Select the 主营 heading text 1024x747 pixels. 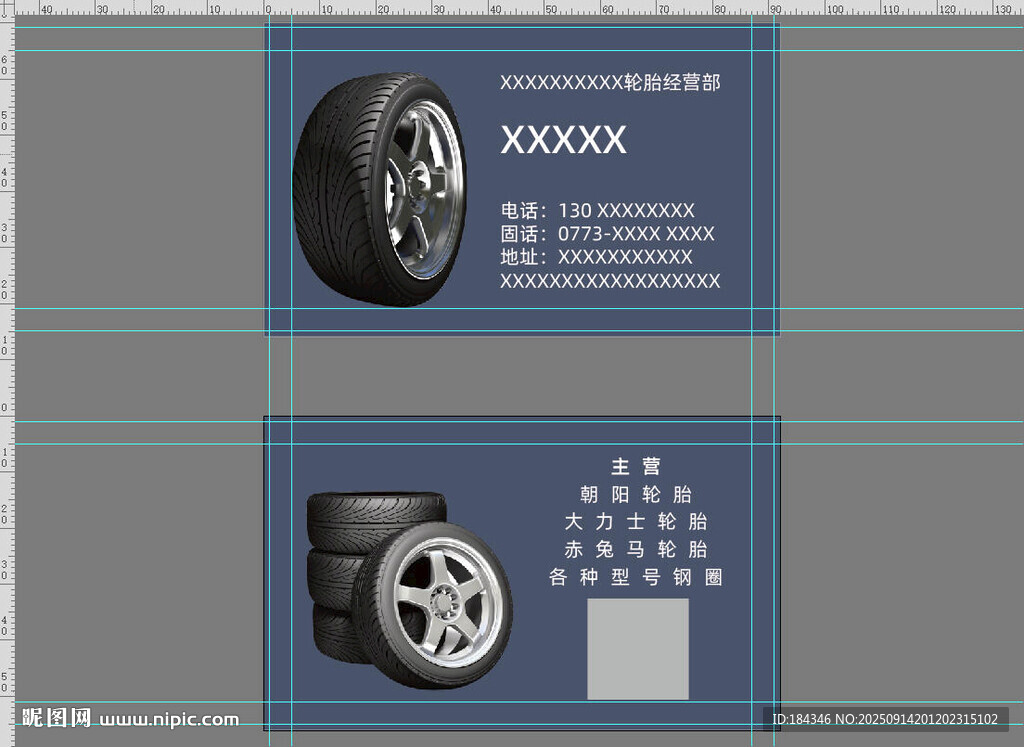coord(636,466)
